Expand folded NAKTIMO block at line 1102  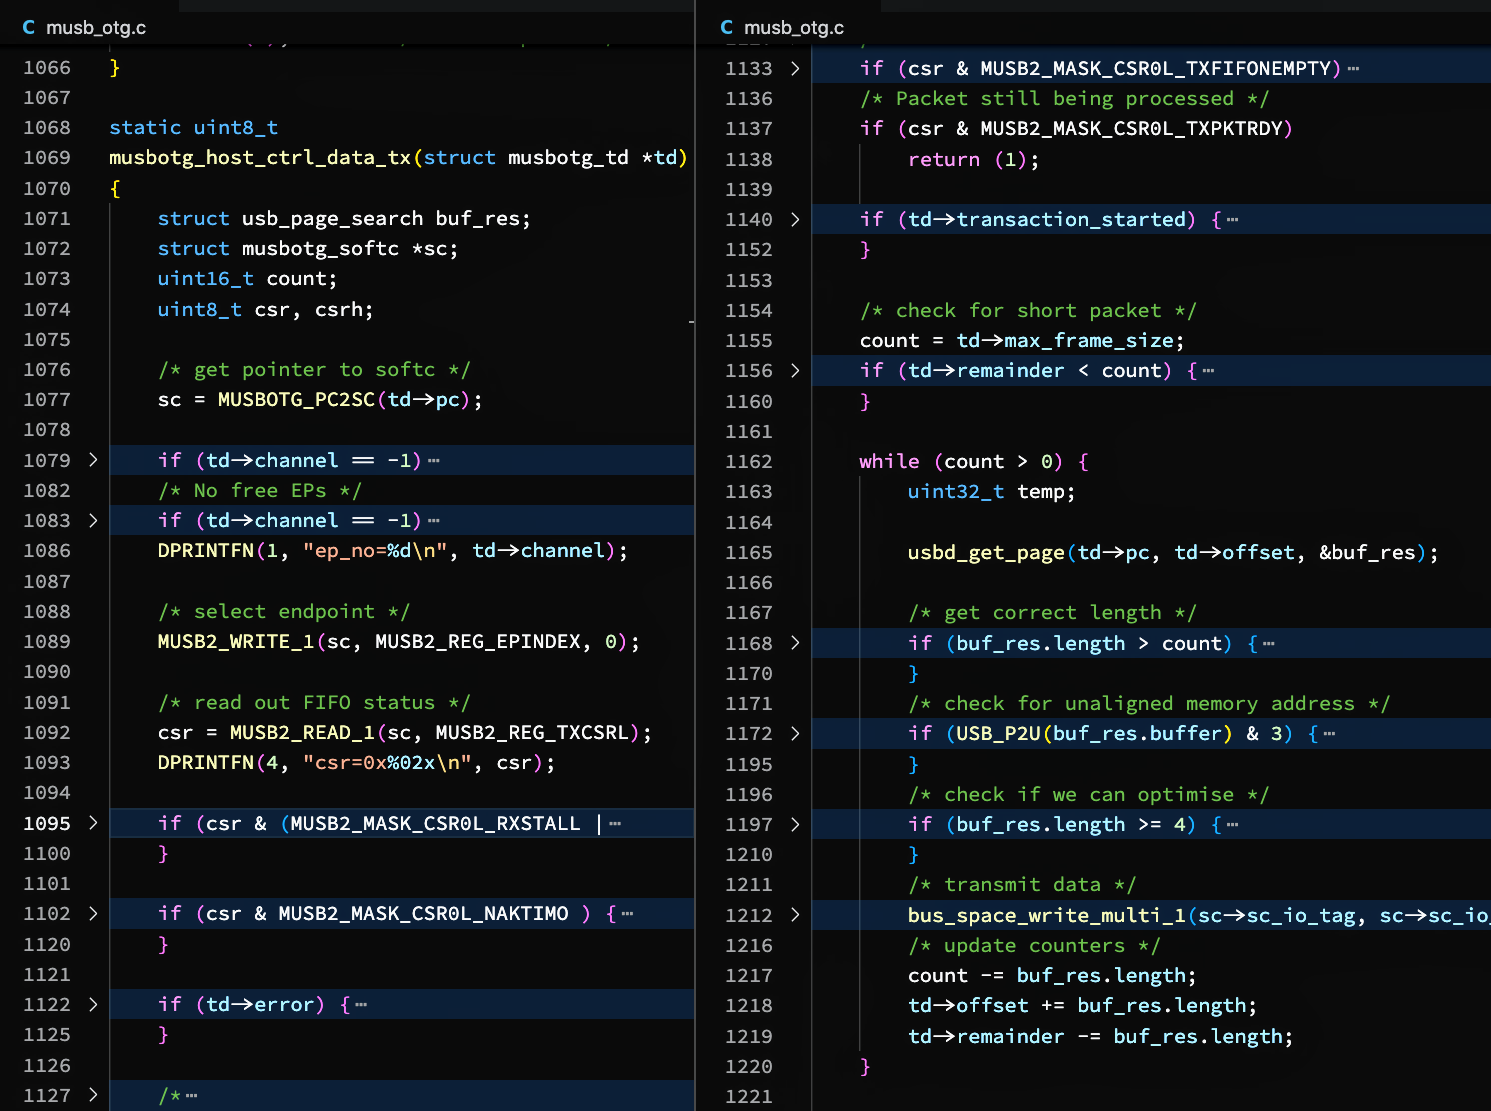click(93, 913)
